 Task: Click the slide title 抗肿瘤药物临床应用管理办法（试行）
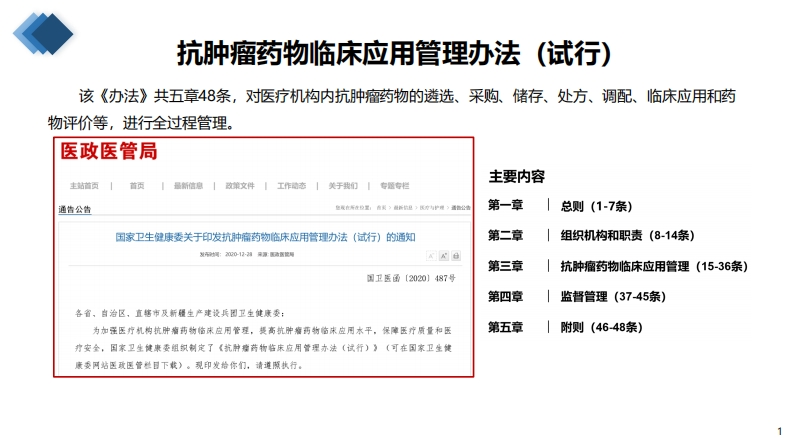(395, 52)
